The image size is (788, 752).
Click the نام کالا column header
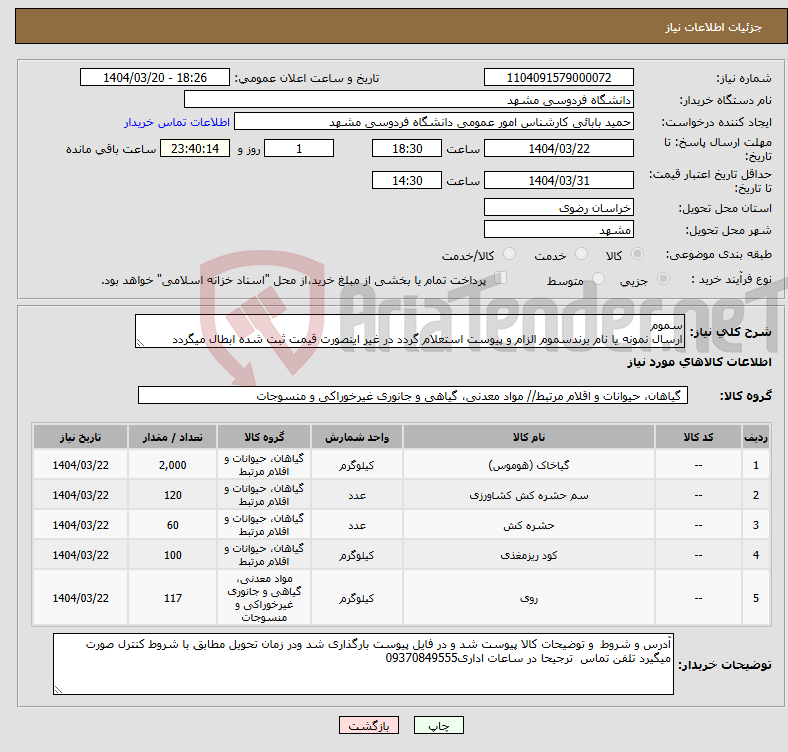click(529, 437)
